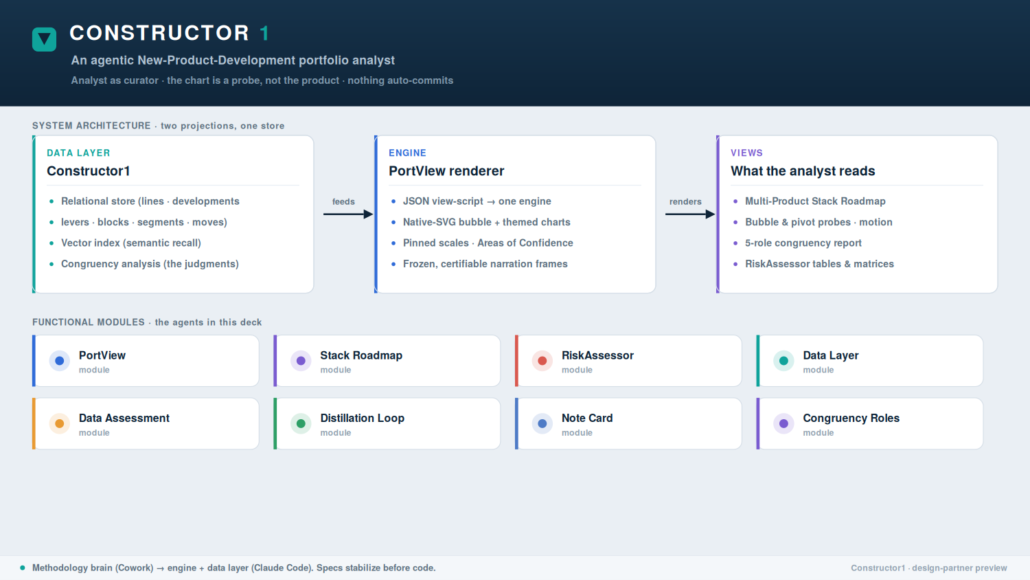The height and width of the screenshot is (580, 1030).
Task: Click 'Congruency analysis (the judgments)' bullet
Action: click(150, 264)
